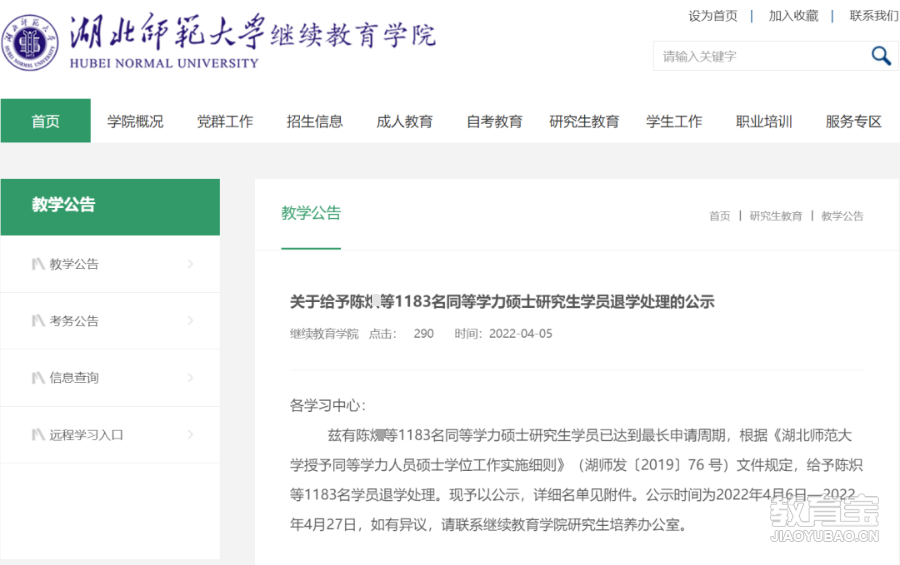The image size is (900, 565).
Task: Open the 服务专区 menu item
Action: (854, 121)
